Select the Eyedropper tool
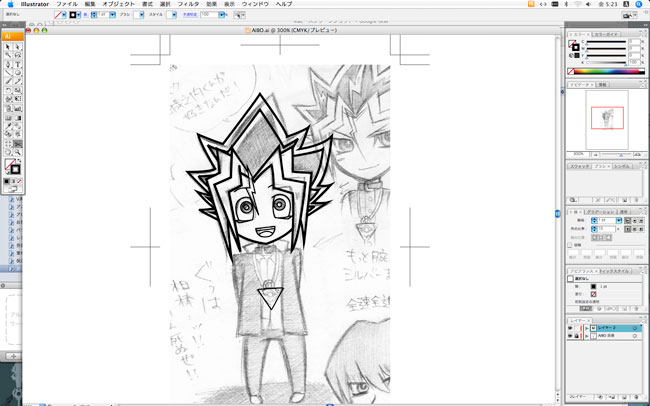650x406 pixels. 8,126
